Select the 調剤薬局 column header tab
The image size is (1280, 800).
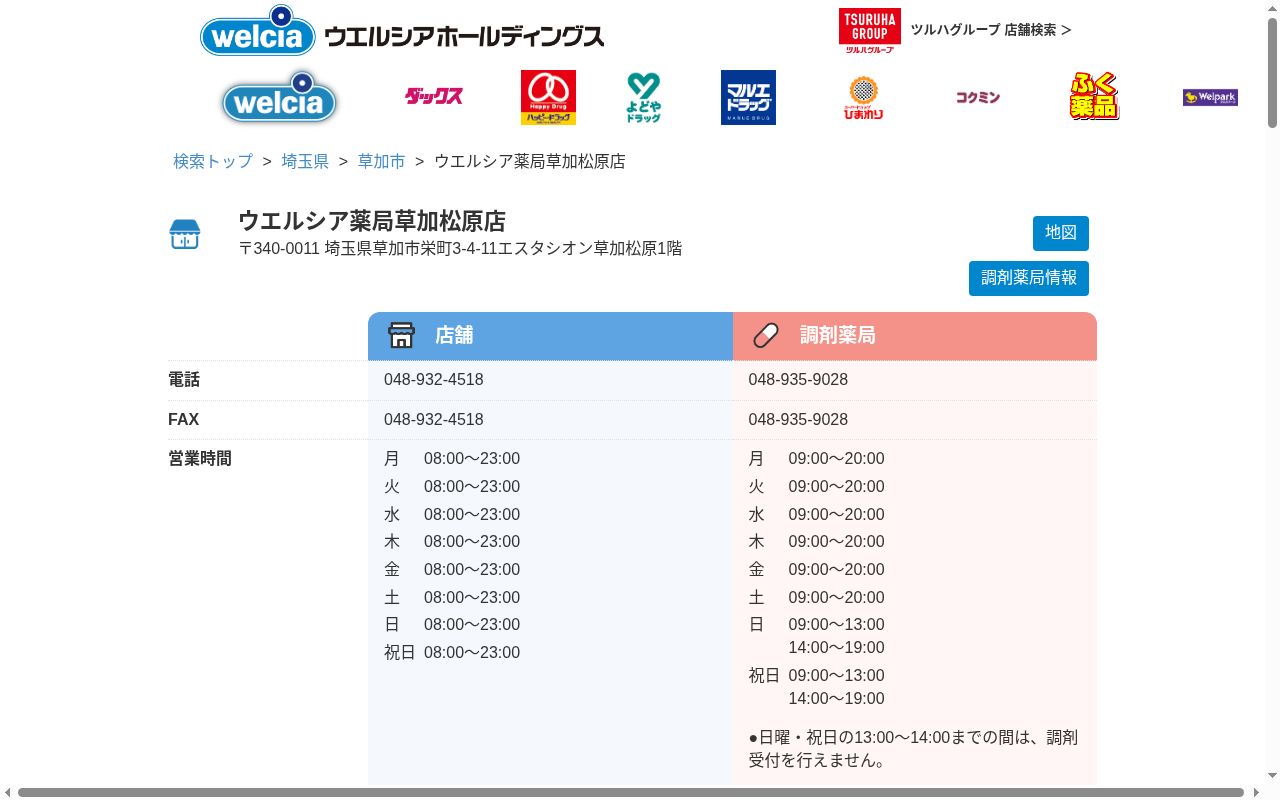[915, 336]
